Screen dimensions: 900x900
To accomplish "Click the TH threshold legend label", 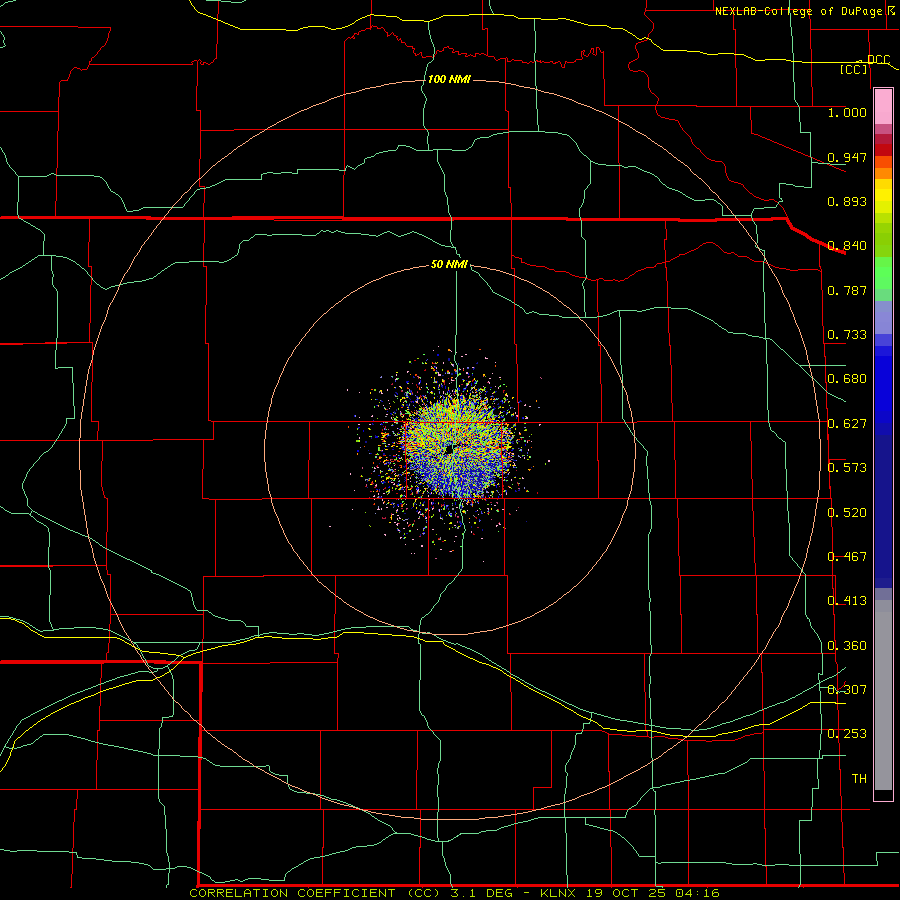I will (859, 779).
